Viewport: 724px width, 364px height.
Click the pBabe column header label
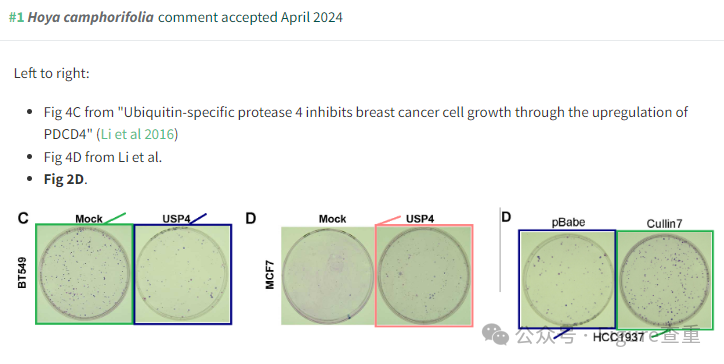click(568, 223)
